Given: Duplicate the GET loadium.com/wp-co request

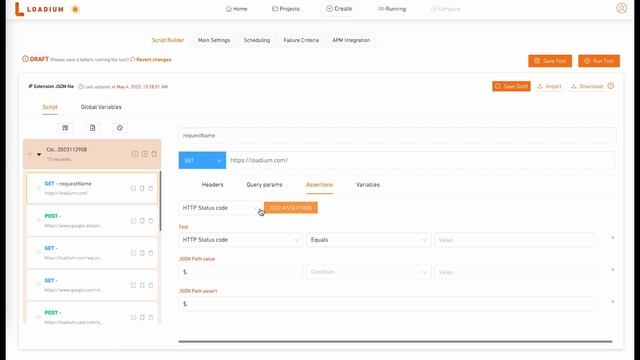Looking at the screenshot, I should coord(142,253).
